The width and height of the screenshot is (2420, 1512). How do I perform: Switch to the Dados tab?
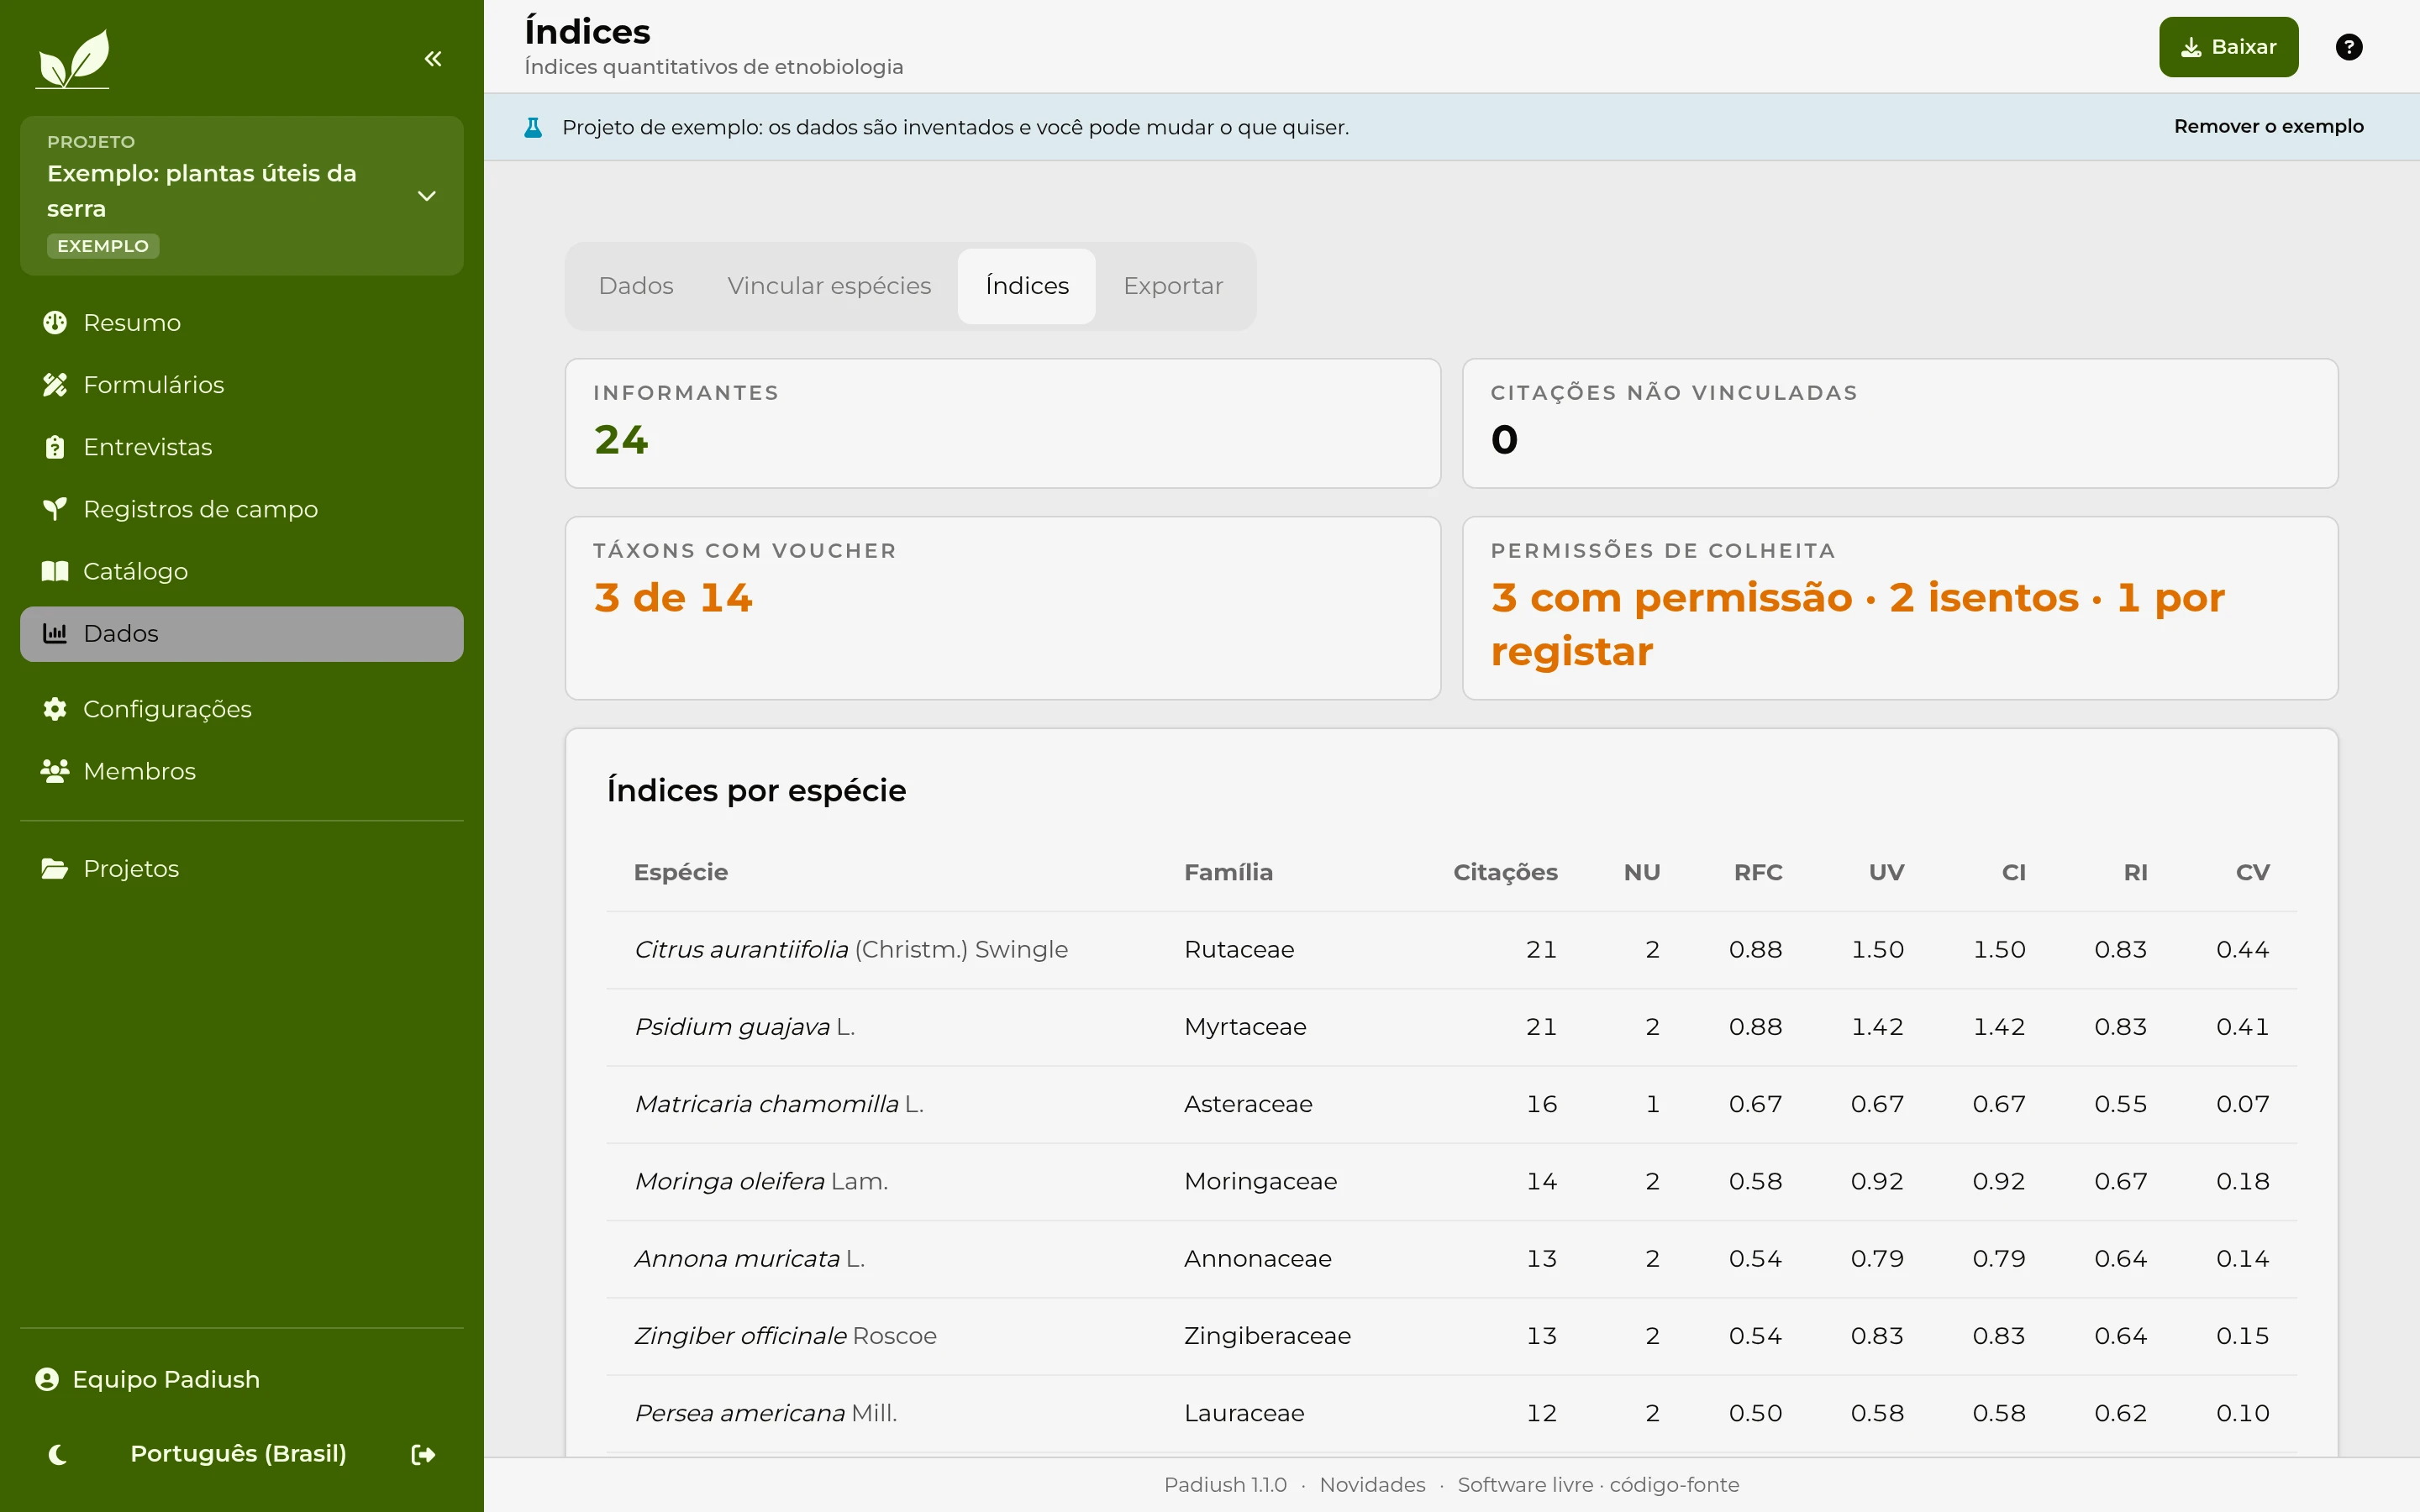[x=636, y=286]
